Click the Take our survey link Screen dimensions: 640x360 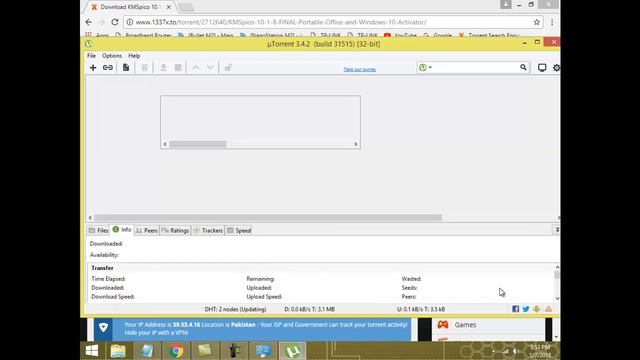pos(360,69)
